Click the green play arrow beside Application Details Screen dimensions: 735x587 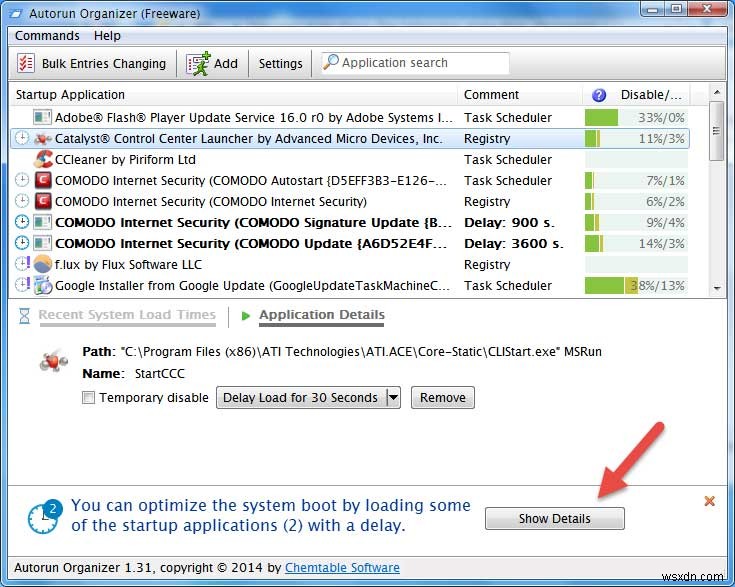click(x=246, y=316)
